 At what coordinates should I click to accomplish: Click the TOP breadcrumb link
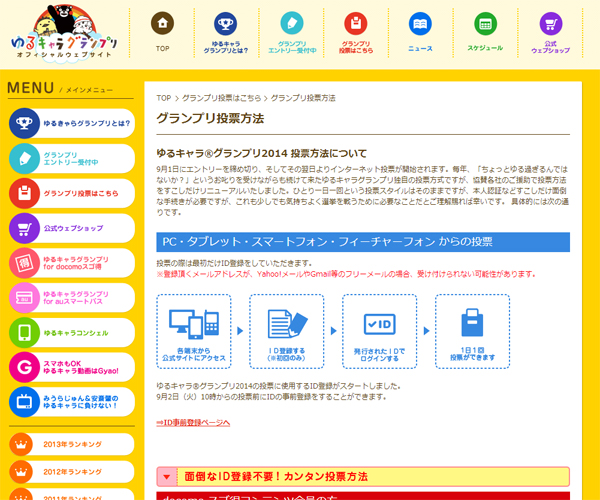pos(164,98)
